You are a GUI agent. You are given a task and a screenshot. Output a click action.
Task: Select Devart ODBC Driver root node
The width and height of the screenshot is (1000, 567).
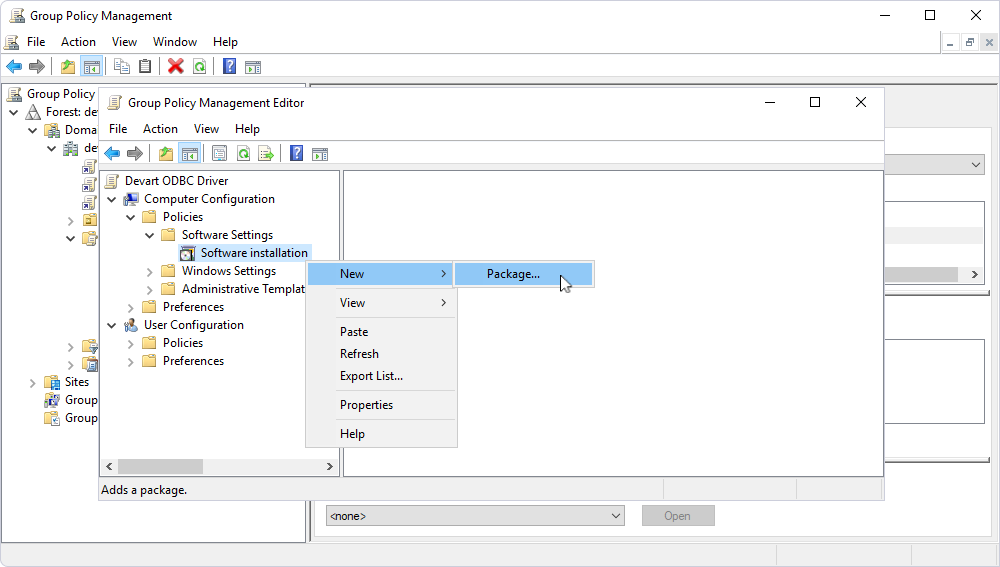pos(176,181)
